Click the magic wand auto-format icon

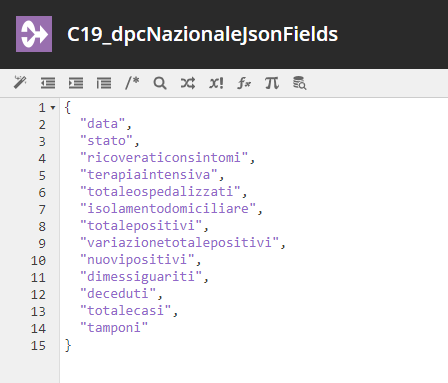[20, 83]
